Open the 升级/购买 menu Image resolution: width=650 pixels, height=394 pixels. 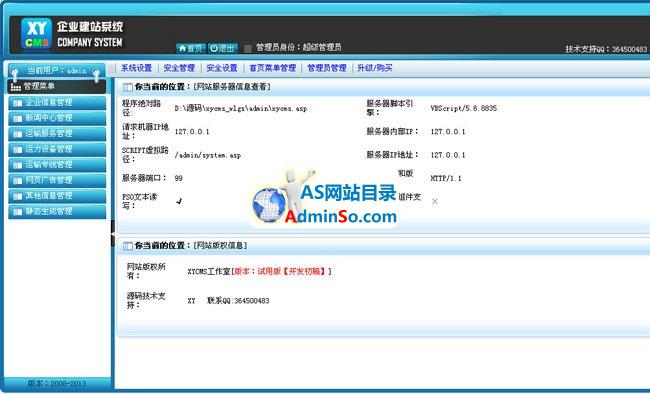375,68
